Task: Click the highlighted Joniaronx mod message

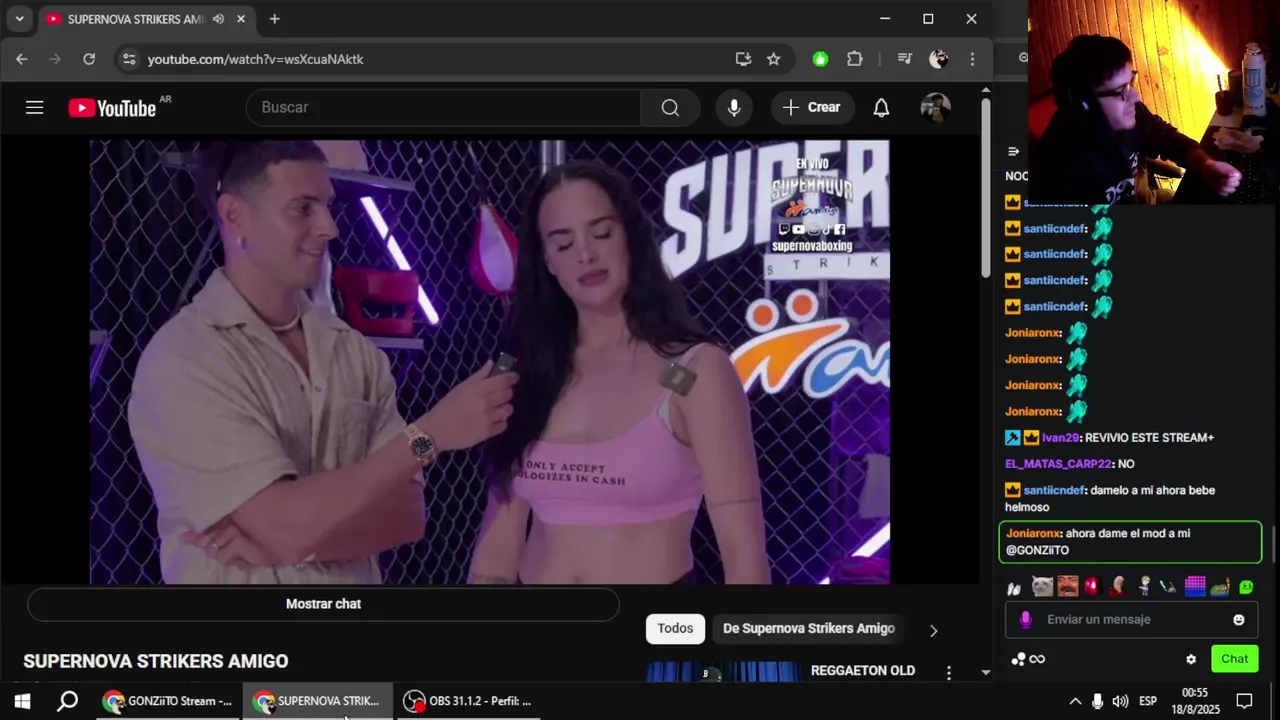Action: pos(1130,541)
